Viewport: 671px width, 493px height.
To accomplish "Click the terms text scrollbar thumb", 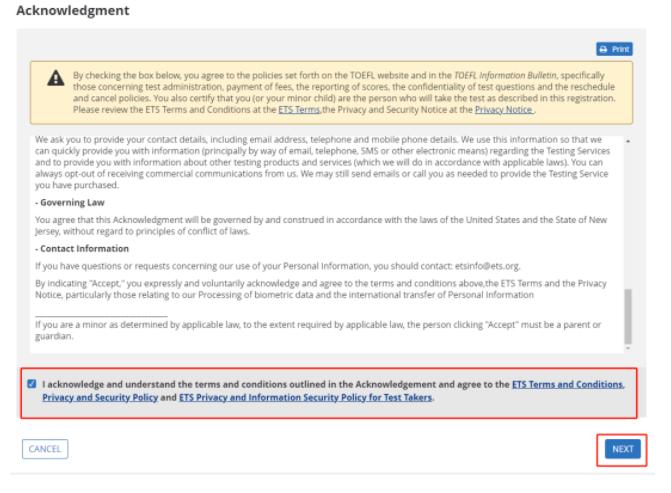I will (628, 316).
